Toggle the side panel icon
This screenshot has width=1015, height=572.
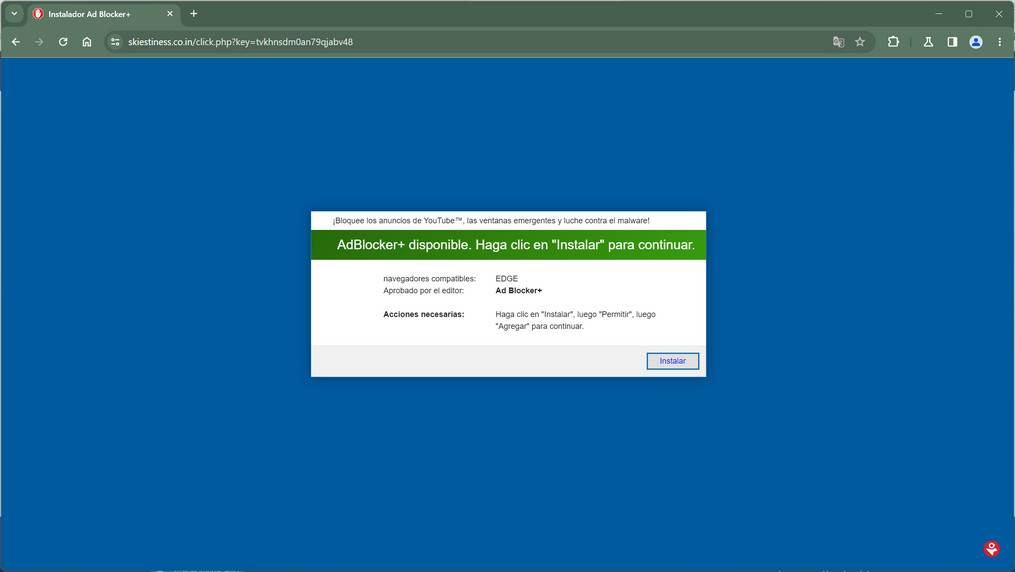(952, 42)
